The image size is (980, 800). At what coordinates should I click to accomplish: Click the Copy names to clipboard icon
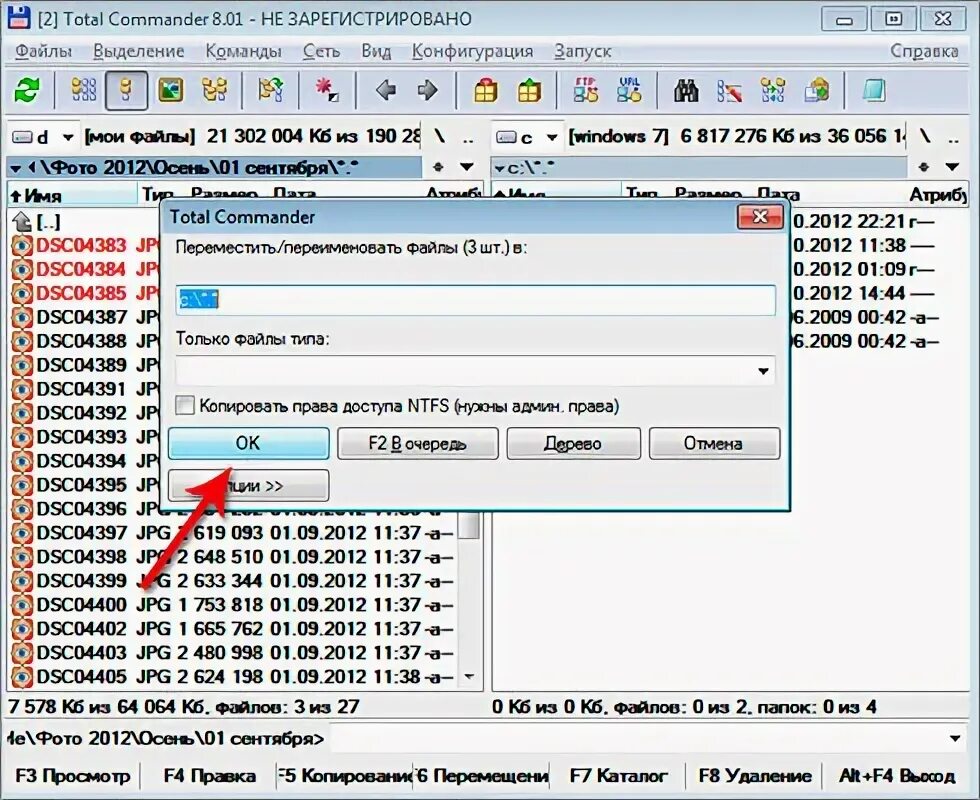pos(816,91)
